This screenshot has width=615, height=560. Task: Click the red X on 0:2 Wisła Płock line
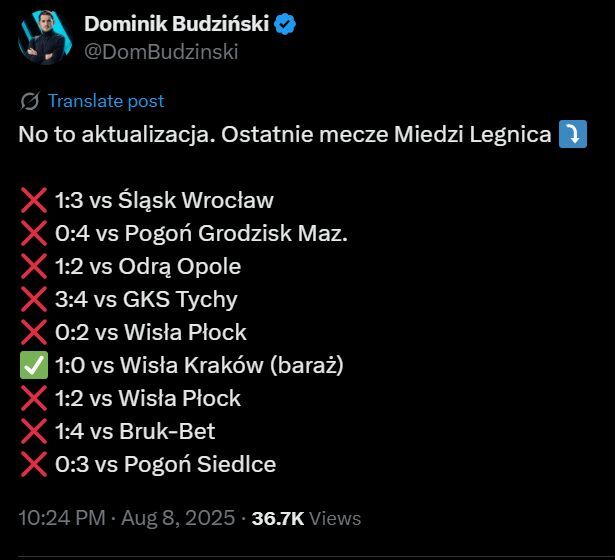(x=32, y=333)
